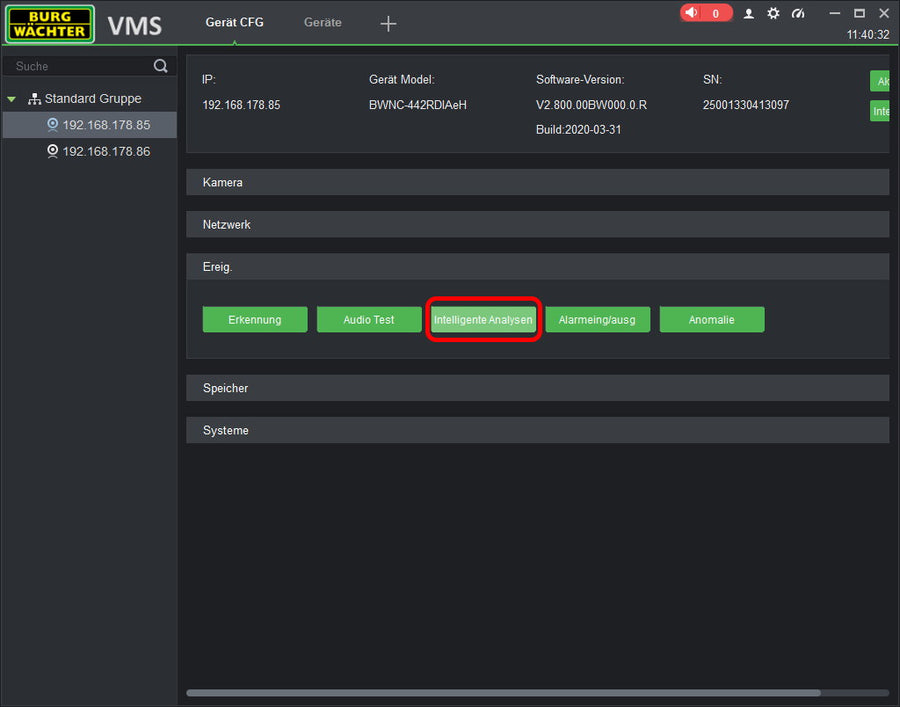Collapse the Standard Gruppe tree arrow
900x707 pixels.
pyautogui.click(x=12, y=99)
